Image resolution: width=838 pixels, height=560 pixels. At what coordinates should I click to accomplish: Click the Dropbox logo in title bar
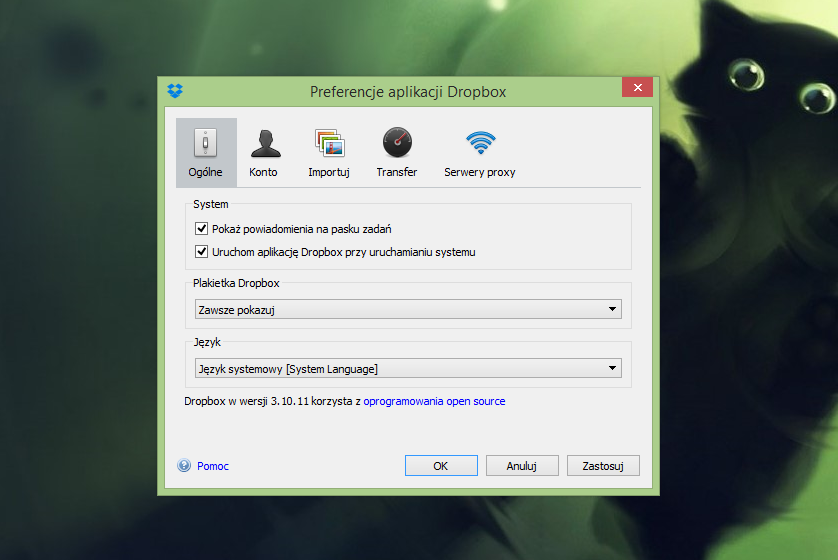(x=175, y=91)
